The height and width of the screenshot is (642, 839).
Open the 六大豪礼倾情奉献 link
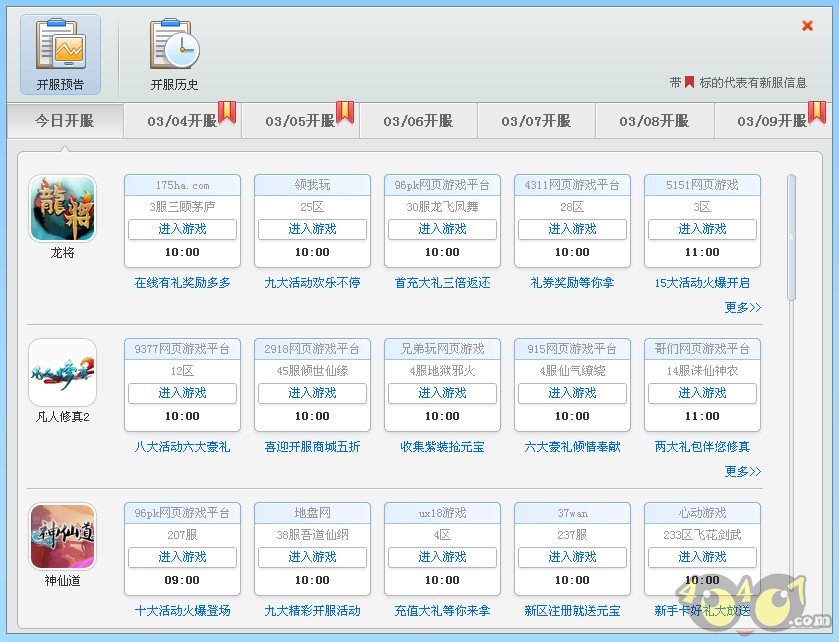click(x=573, y=447)
